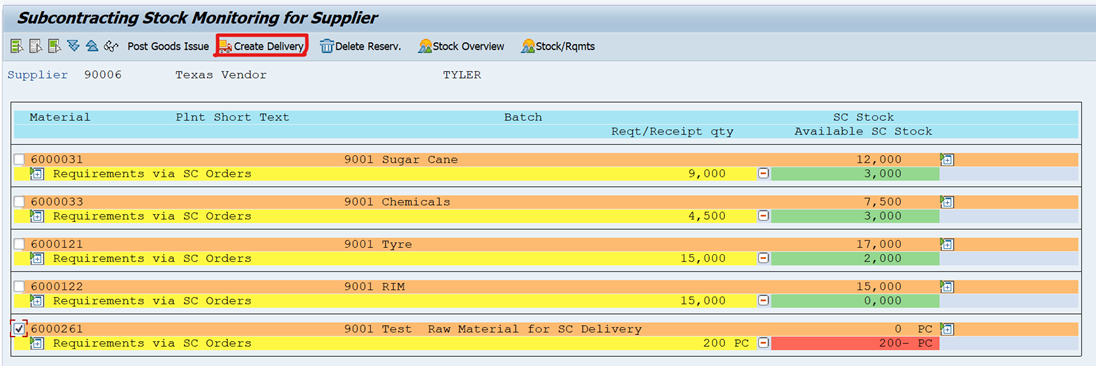Image resolution: width=1096 pixels, height=366 pixels.
Task: Click the minus icon beside quantity 4,500
Action: pyautogui.click(x=763, y=216)
